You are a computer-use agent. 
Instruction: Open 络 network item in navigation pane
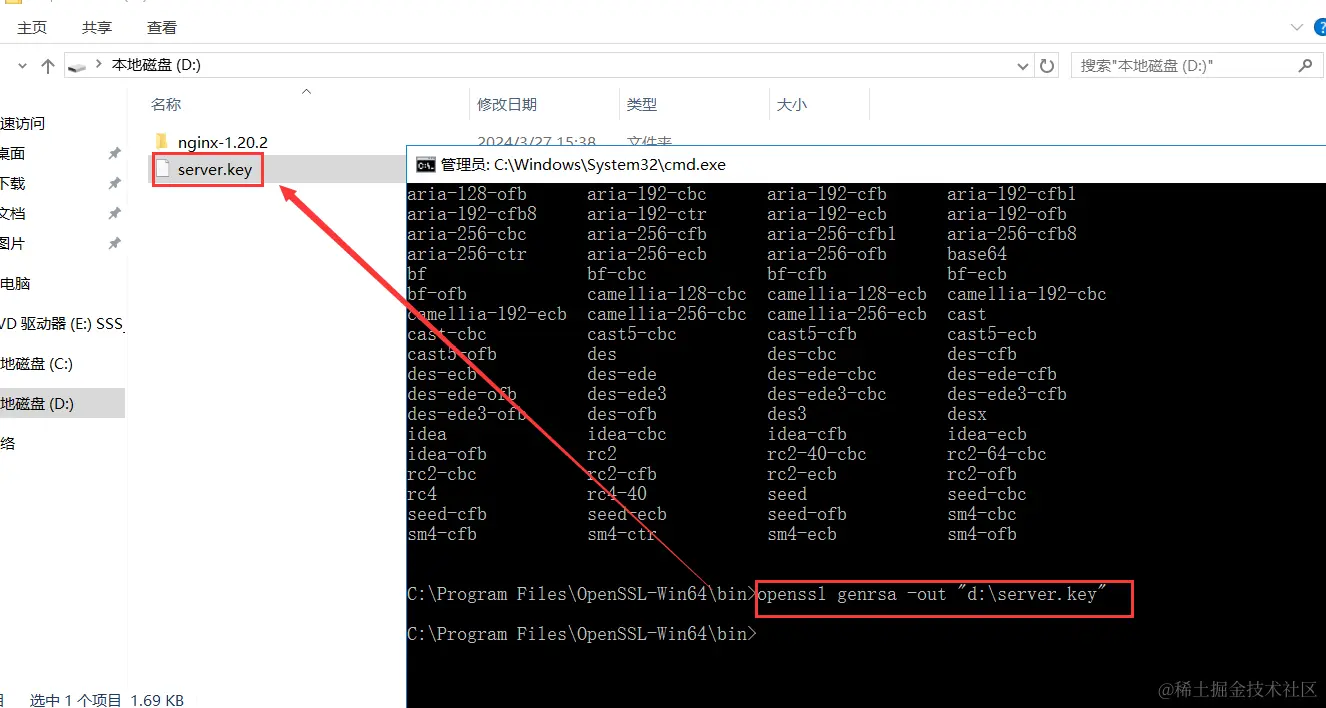coord(8,443)
